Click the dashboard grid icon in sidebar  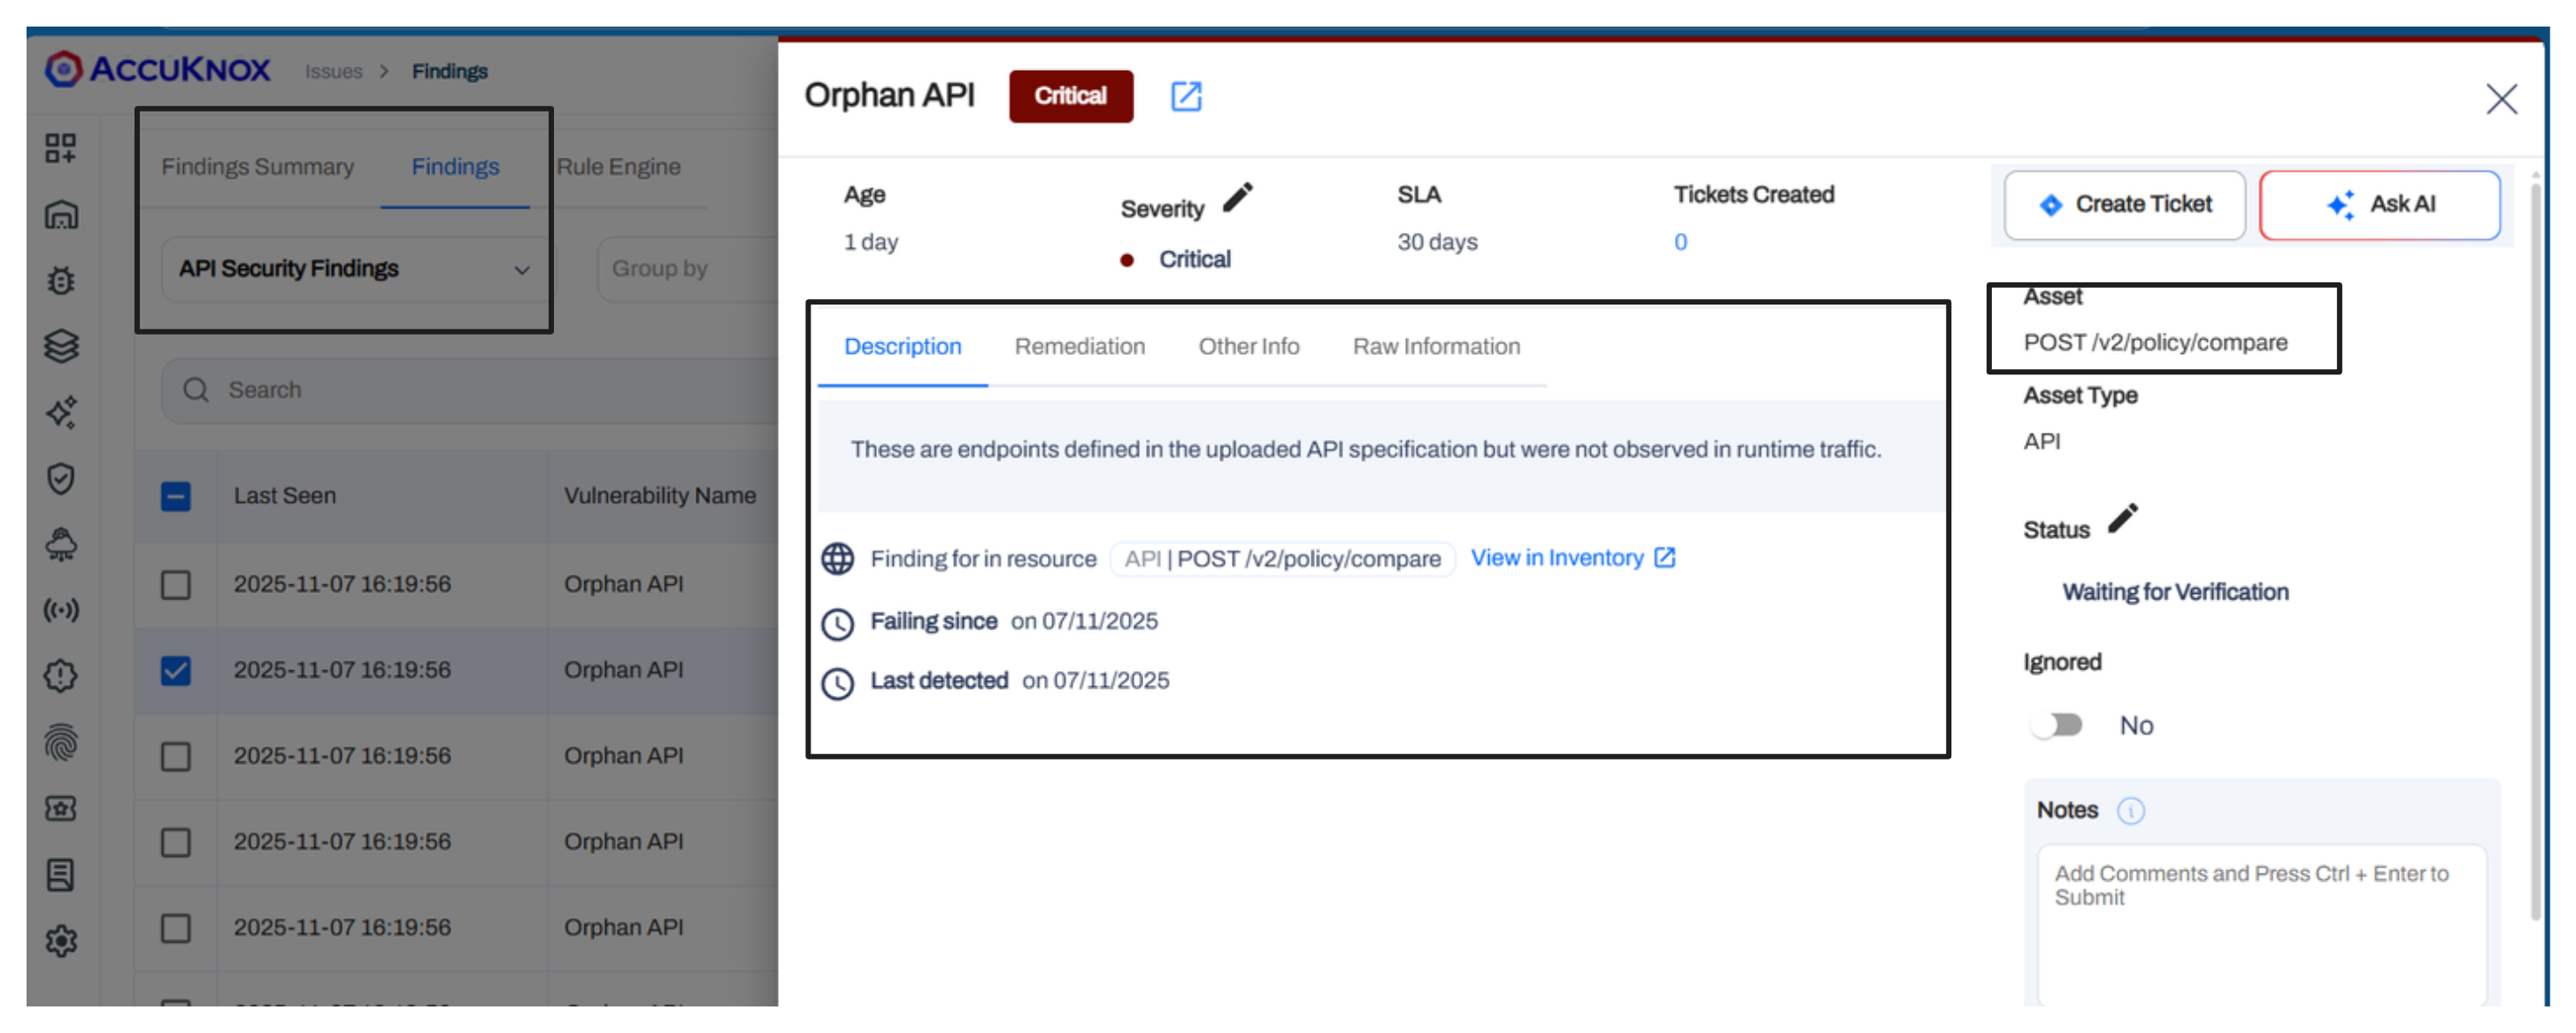pyautogui.click(x=61, y=148)
